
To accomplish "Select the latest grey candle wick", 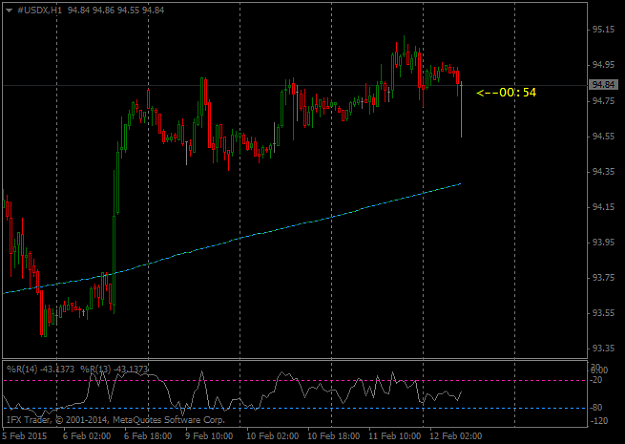I will (x=462, y=109).
